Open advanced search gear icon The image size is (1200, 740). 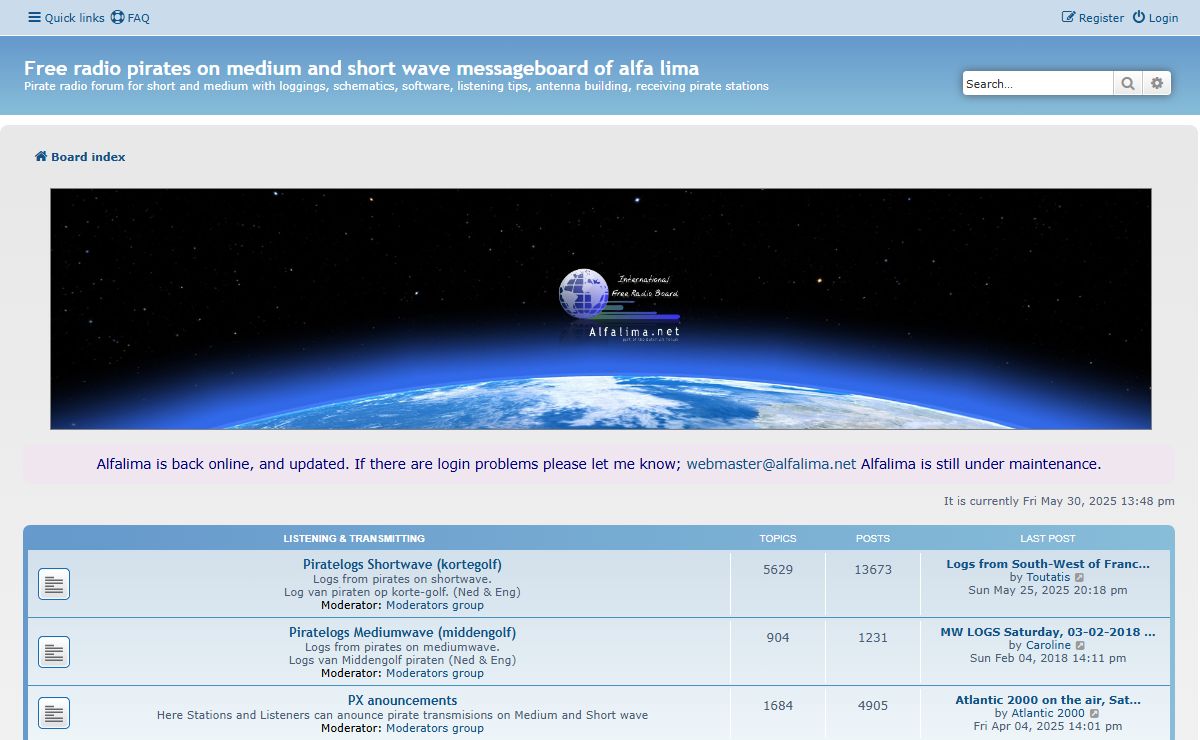pyautogui.click(x=1157, y=84)
